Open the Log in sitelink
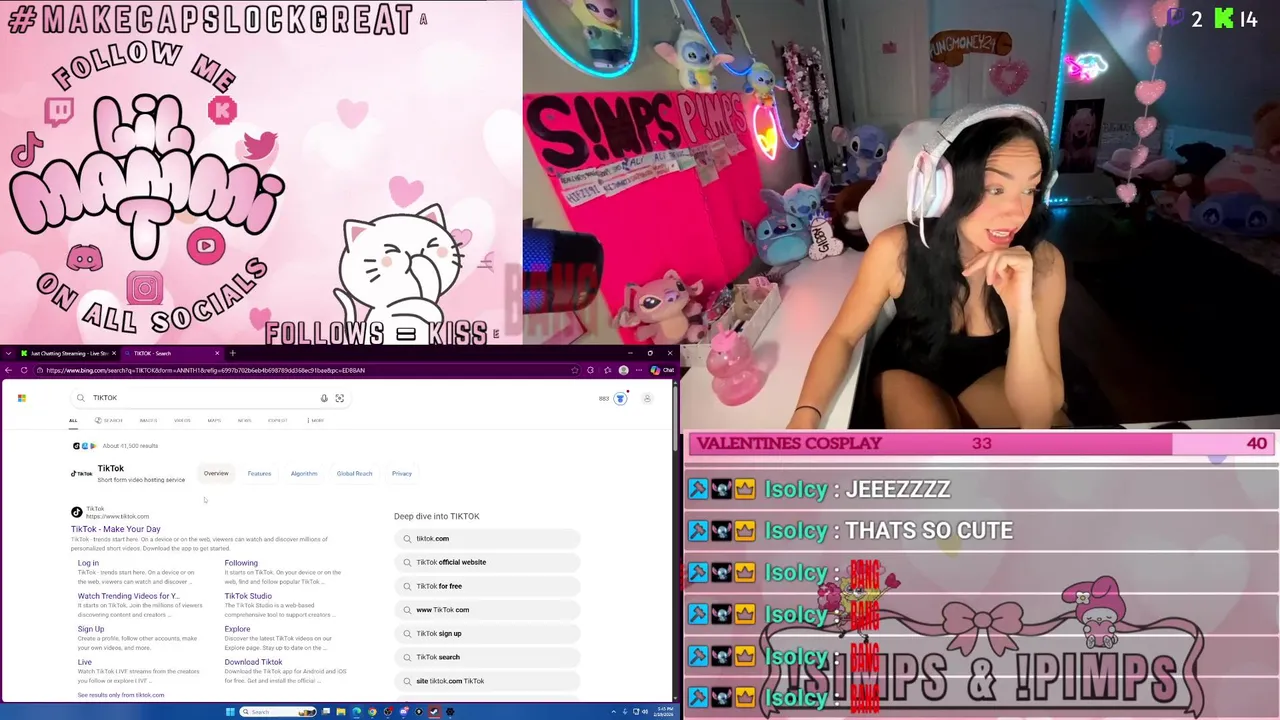This screenshot has width=1280, height=720. [x=88, y=563]
